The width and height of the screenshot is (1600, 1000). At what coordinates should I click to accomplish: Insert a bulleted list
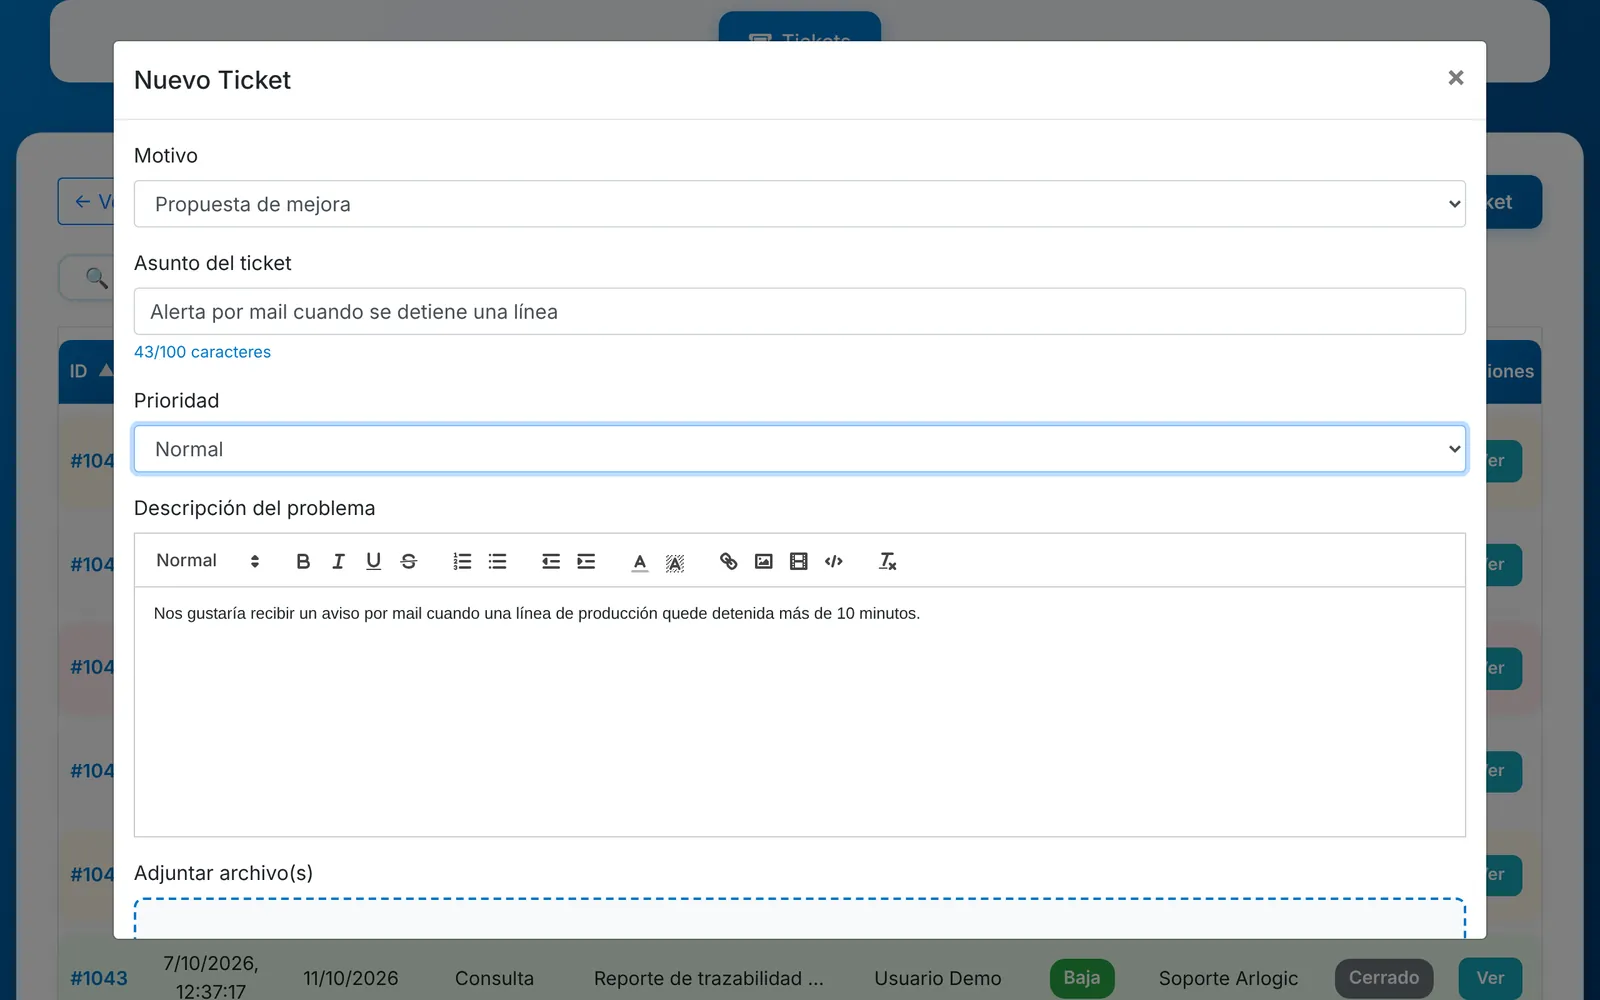(497, 561)
